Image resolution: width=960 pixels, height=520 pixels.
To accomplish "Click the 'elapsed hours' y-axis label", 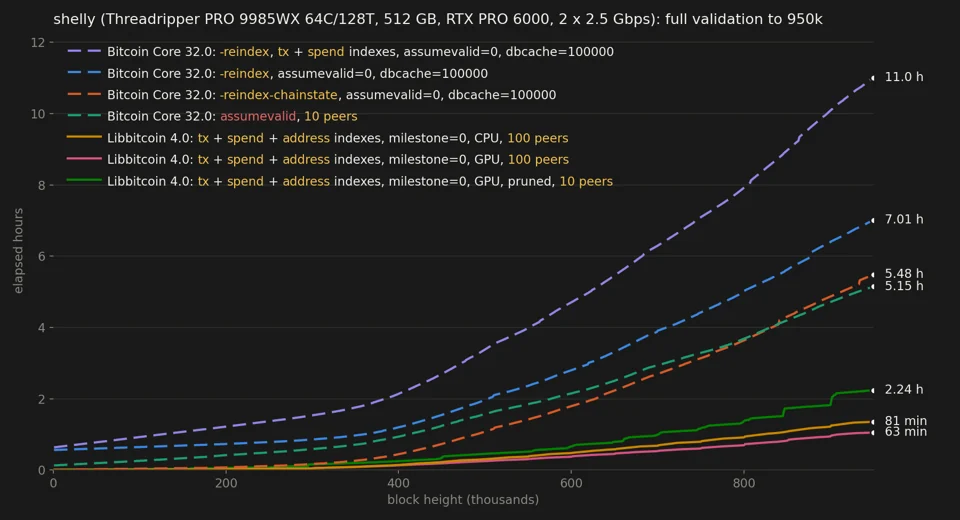I will 18,251.
